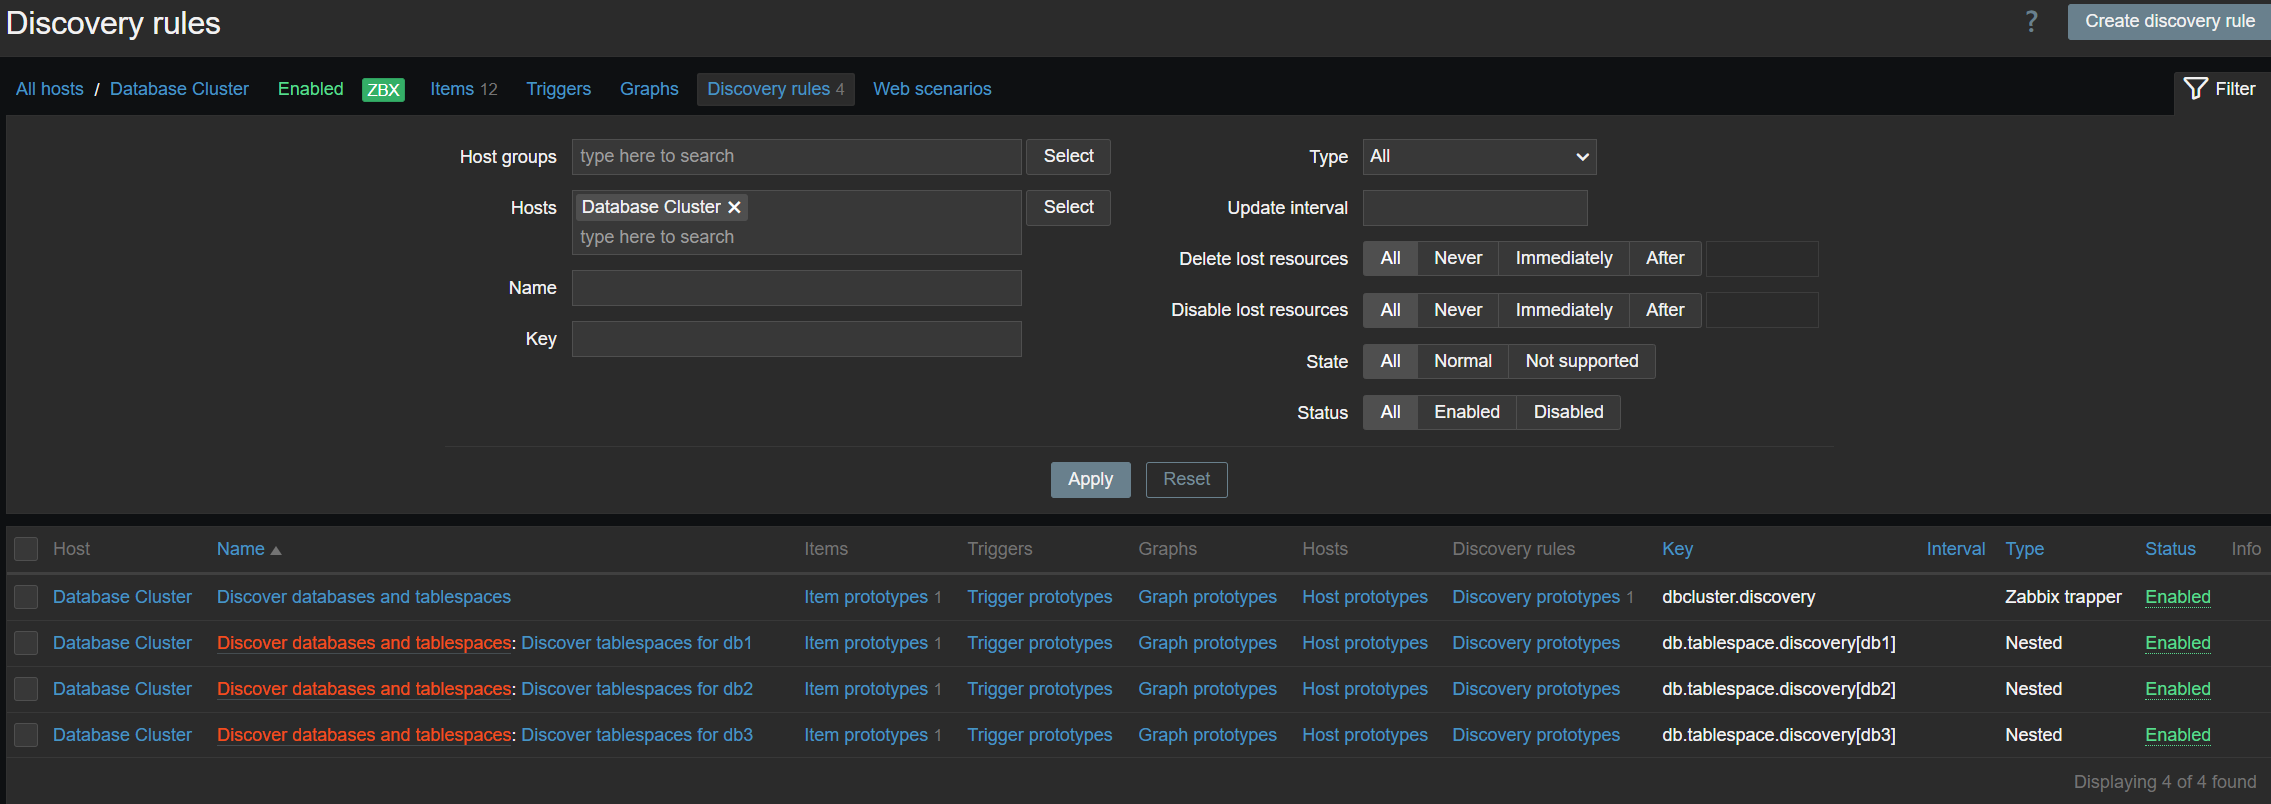Click the Filter funnel icon tab

point(2220,89)
